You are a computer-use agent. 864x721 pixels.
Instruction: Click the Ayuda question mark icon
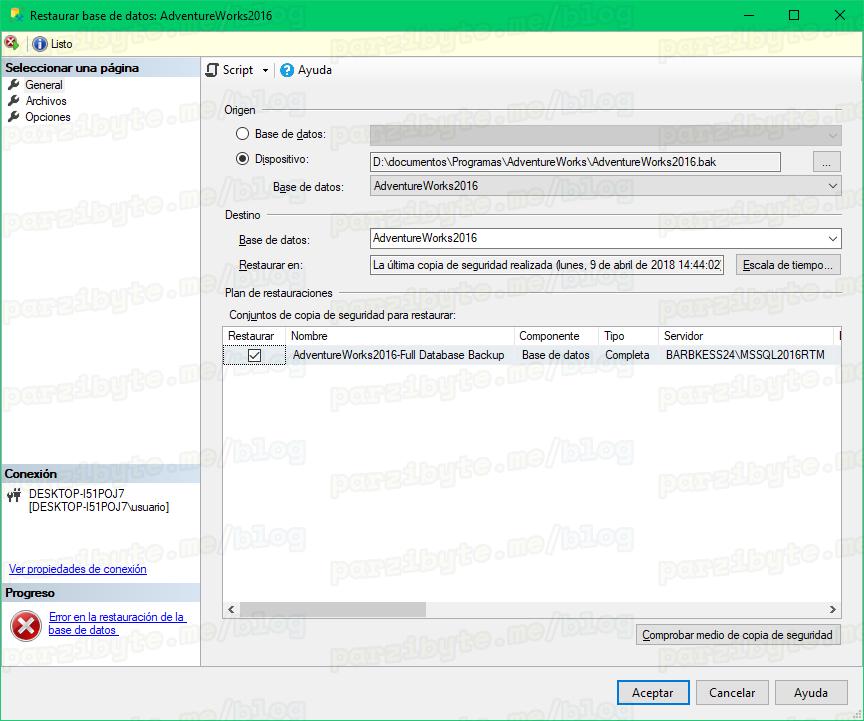287,70
